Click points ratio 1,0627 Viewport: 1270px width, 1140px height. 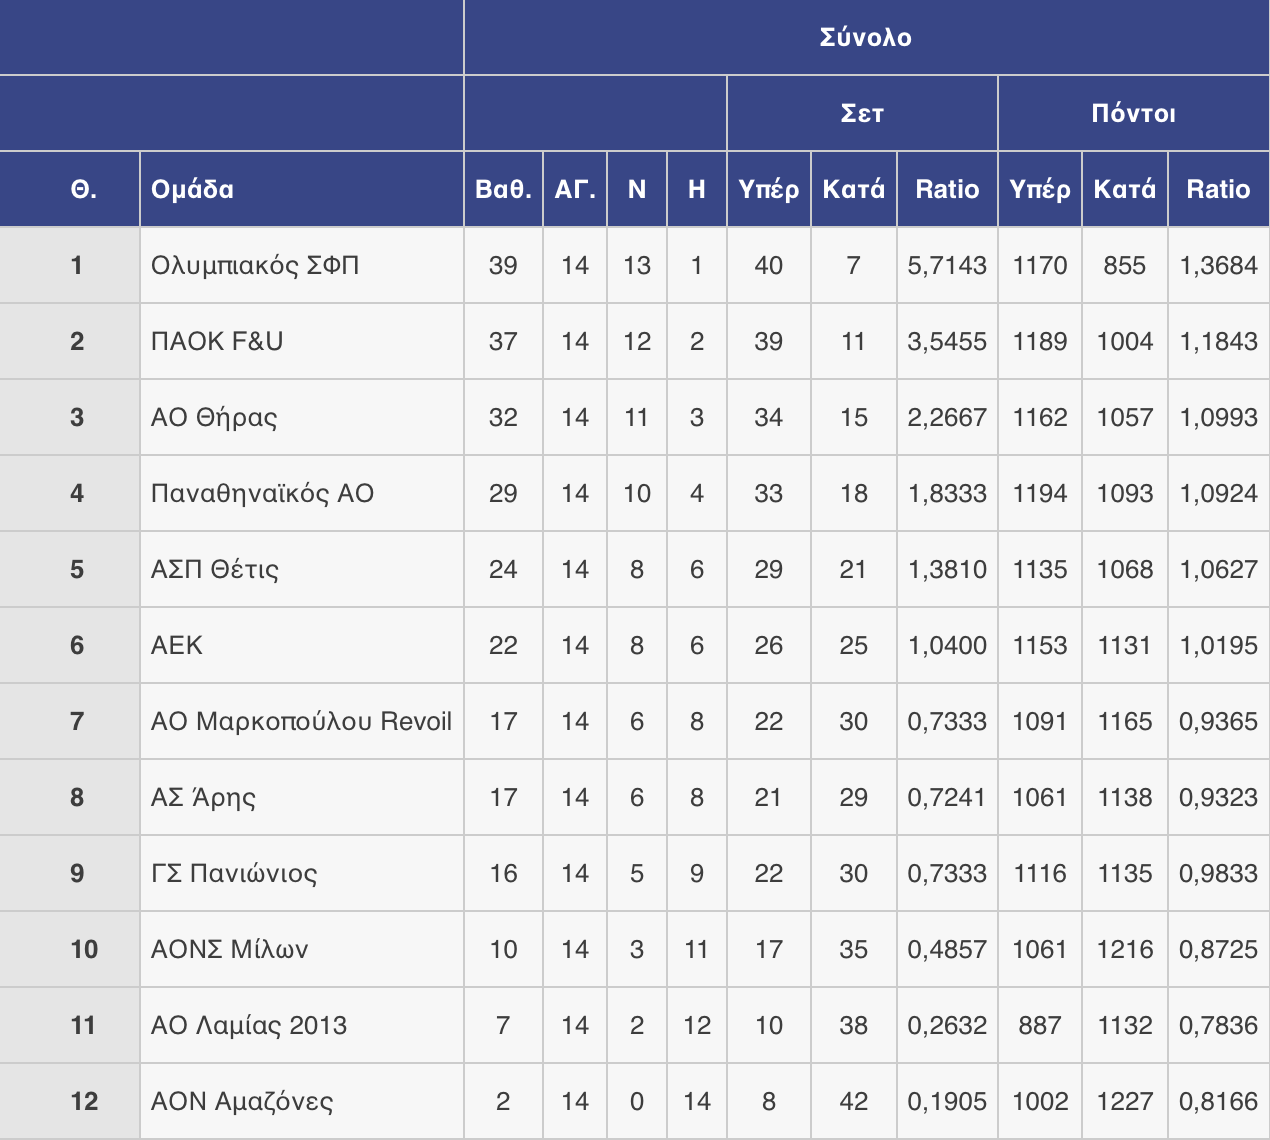click(x=1218, y=569)
